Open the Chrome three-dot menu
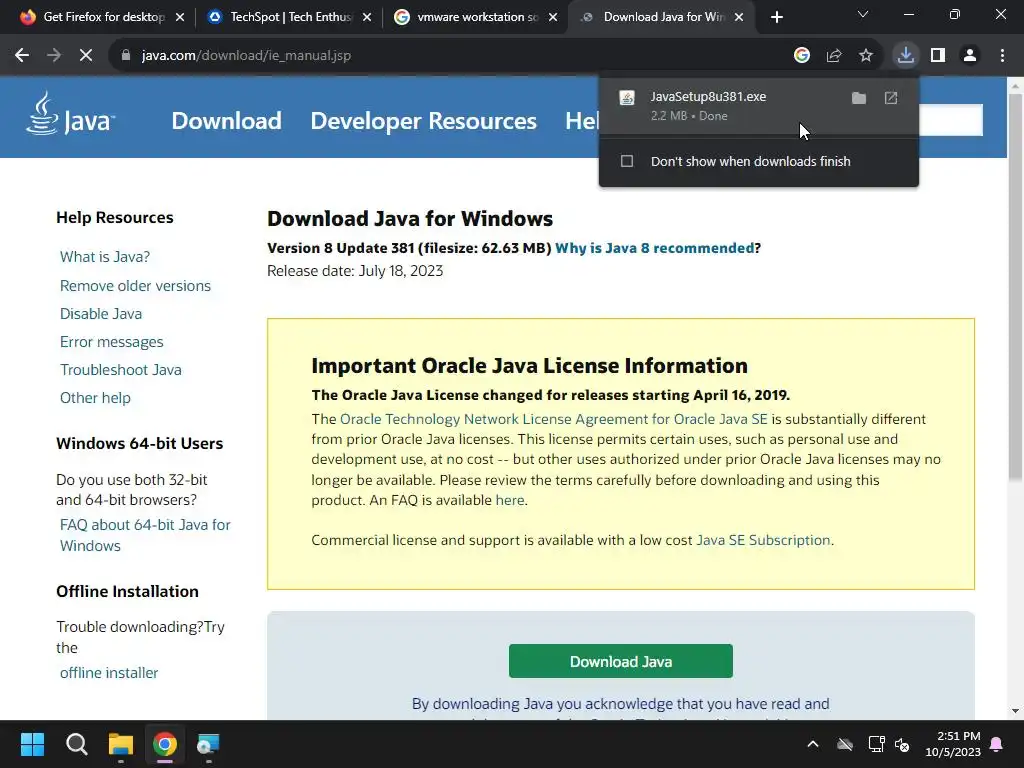The width and height of the screenshot is (1024, 768). pos(1002,56)
